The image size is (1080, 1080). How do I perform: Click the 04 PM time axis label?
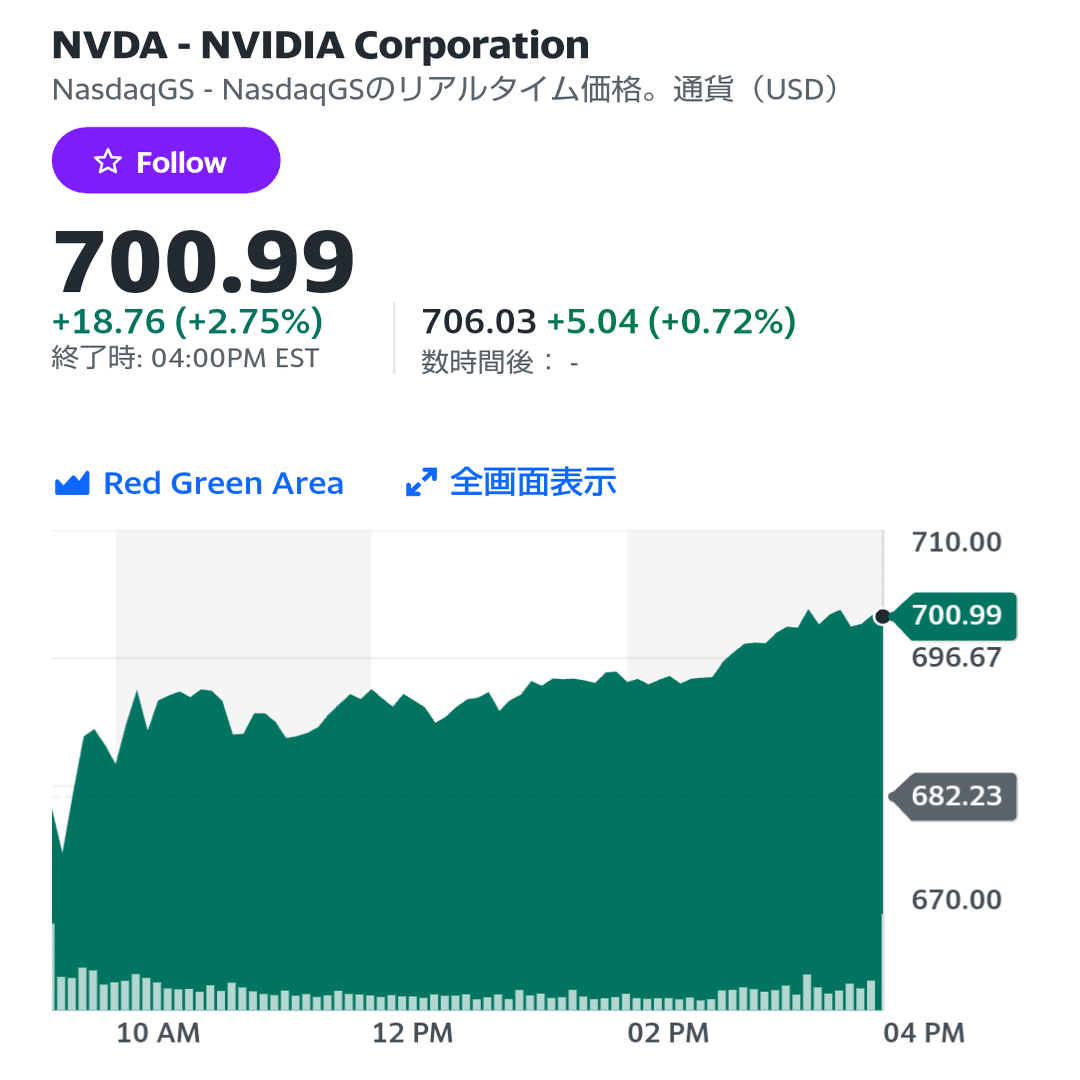924,1033
